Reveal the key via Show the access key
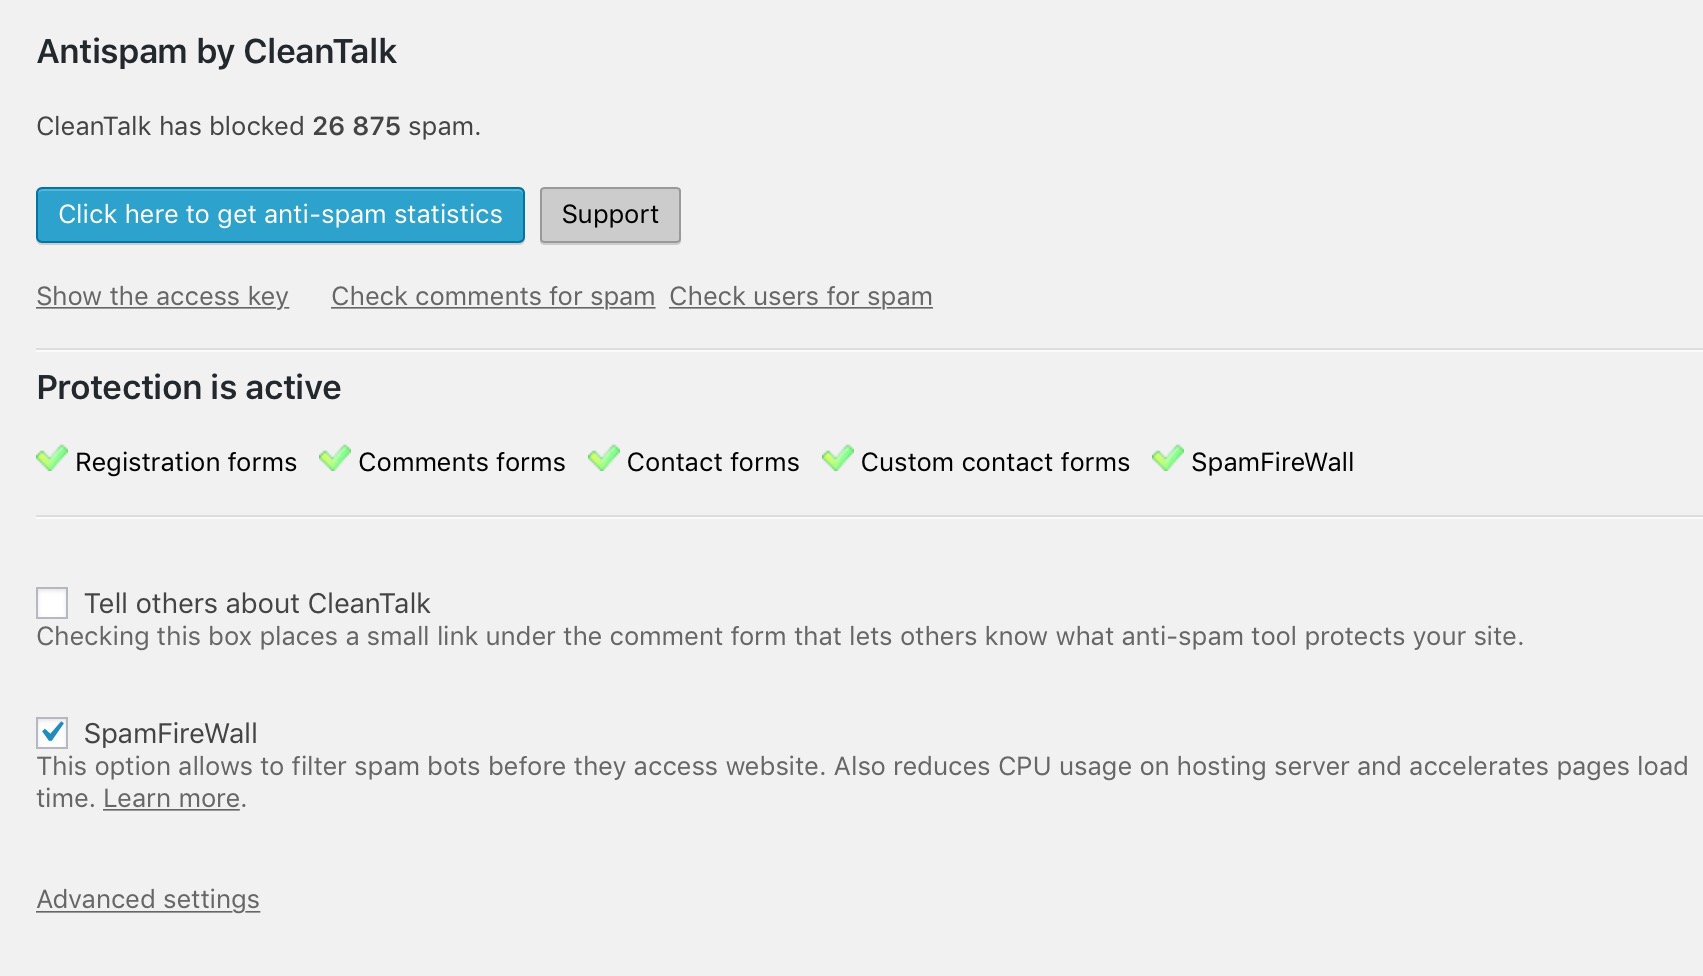 tap(163, 296)
